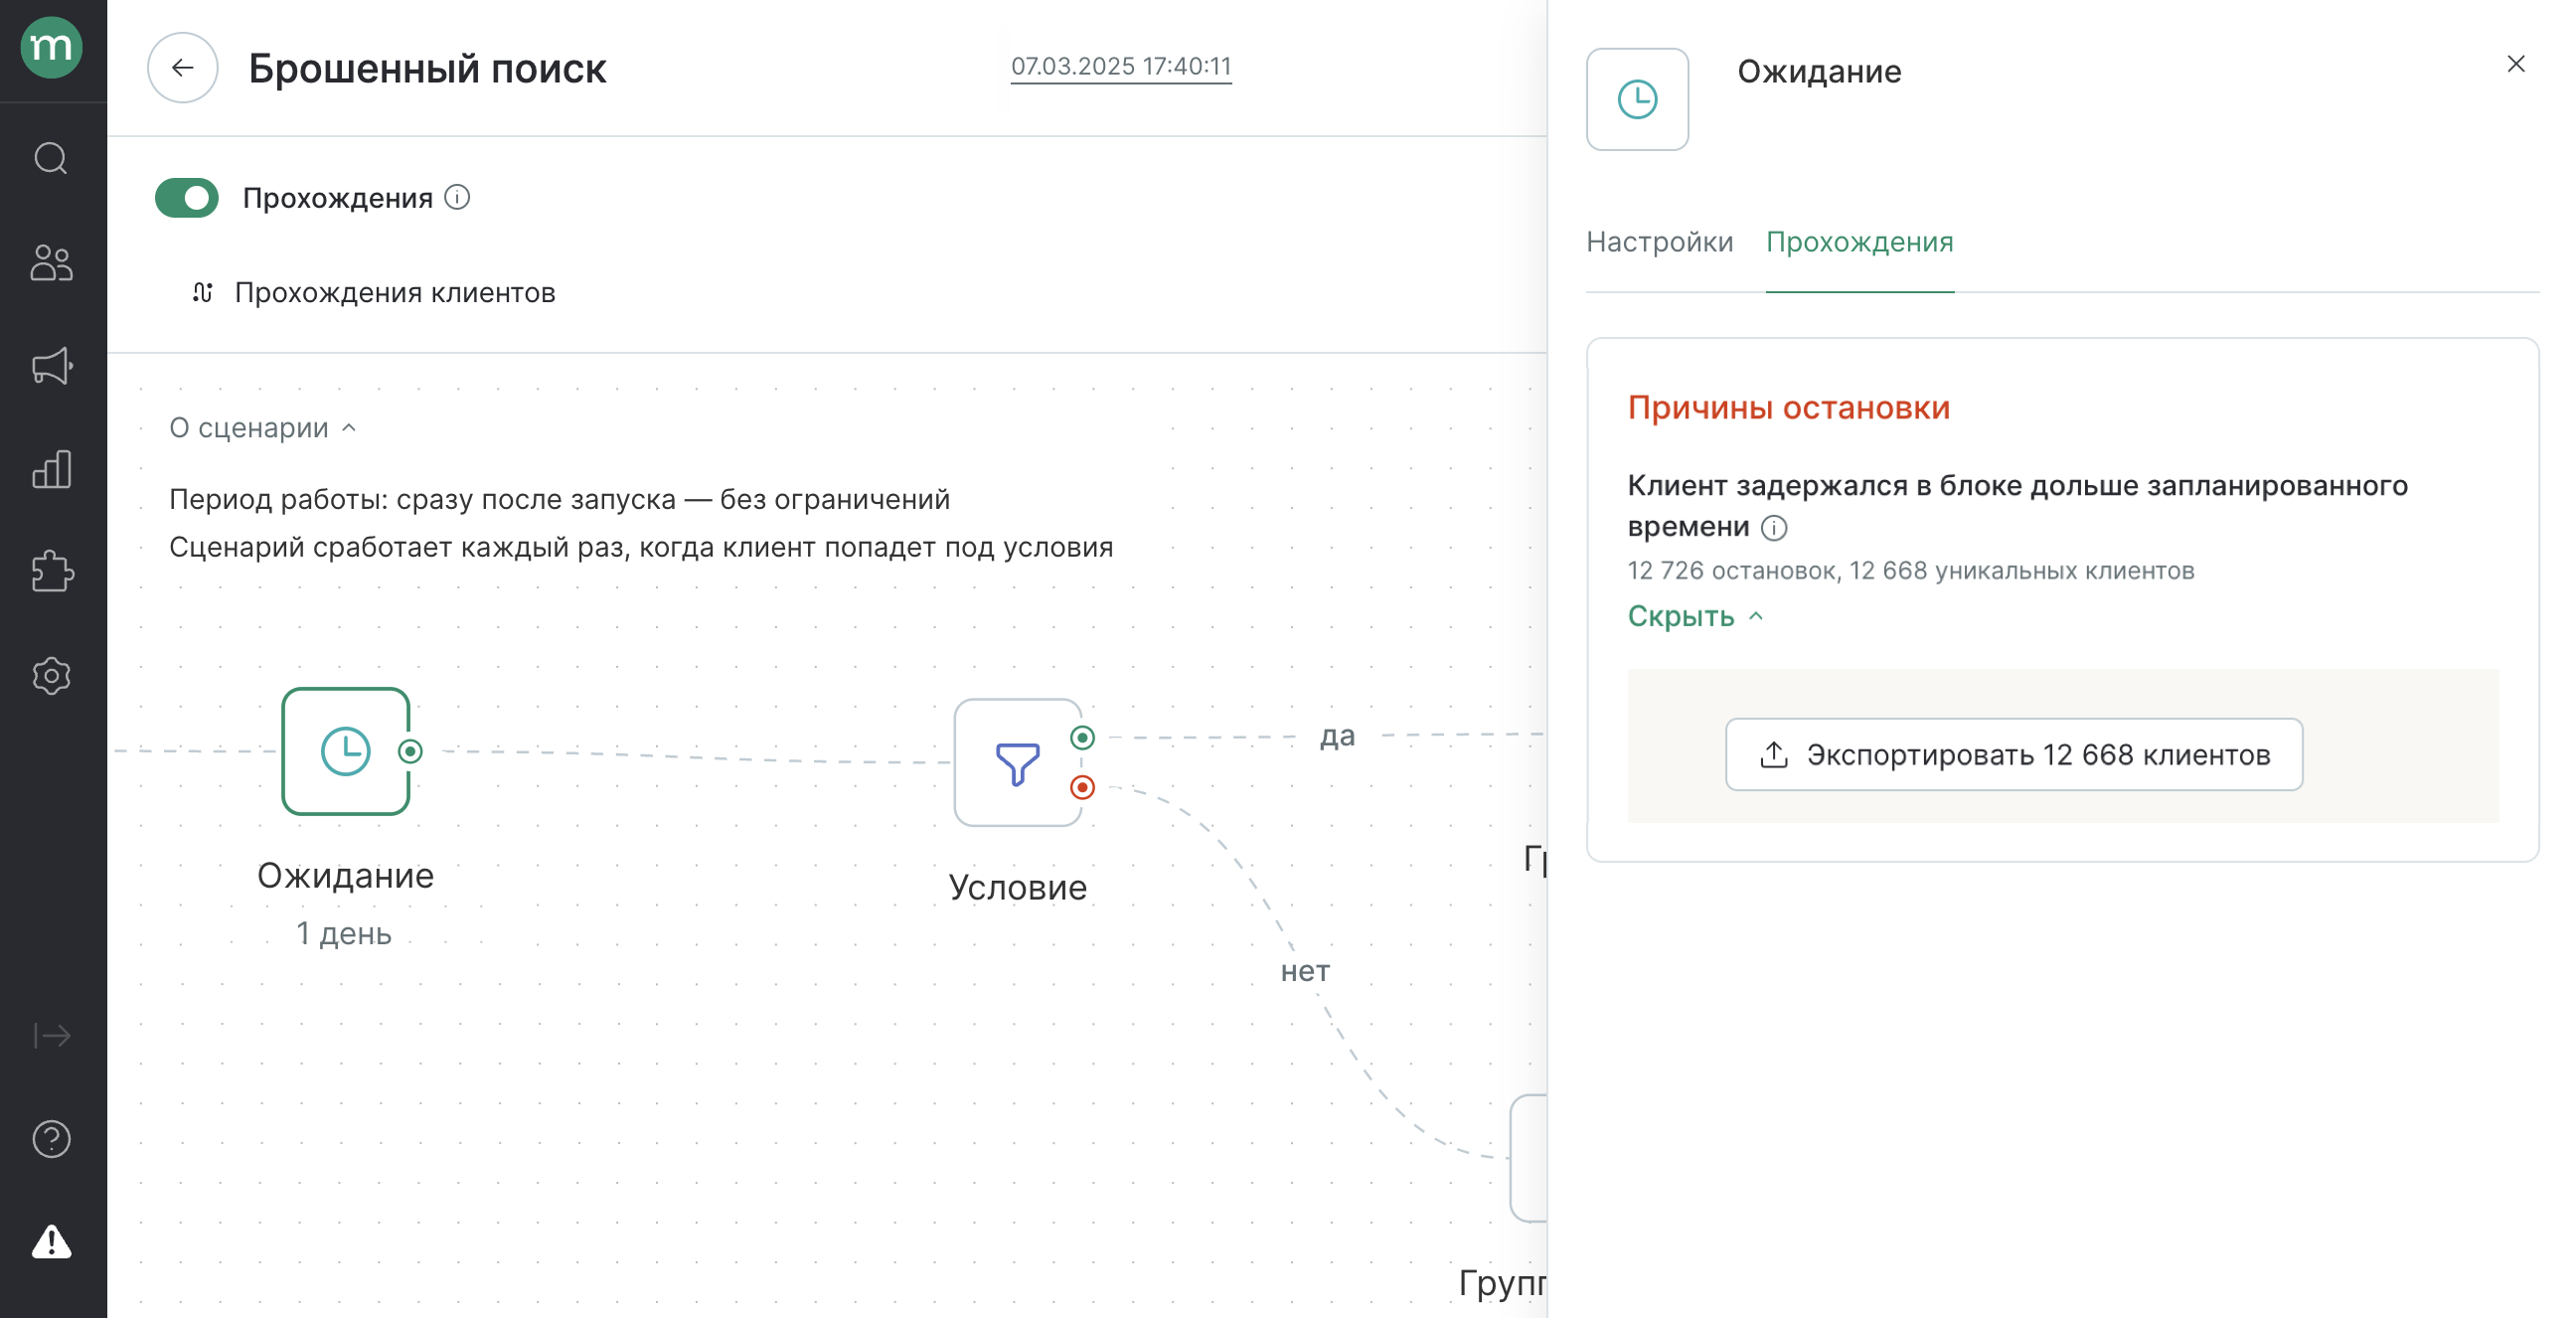
Task: Show info tooltip next to Прохождения toggle
Action: [458, 197]
